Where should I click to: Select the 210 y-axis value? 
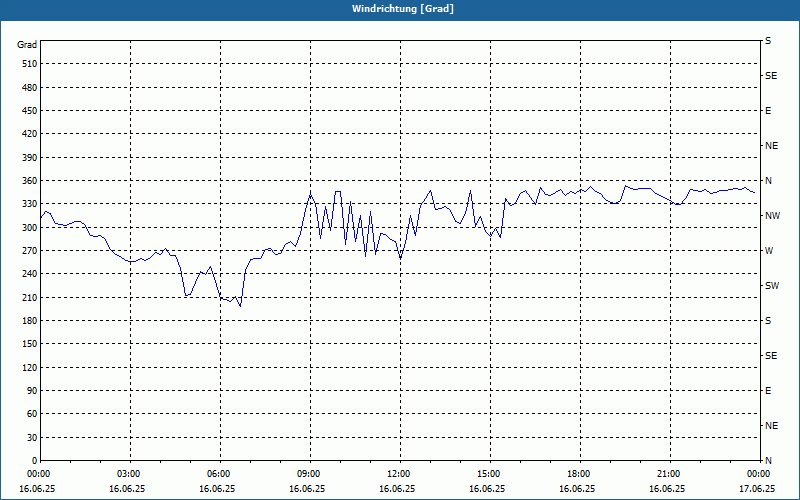coord(30,297)
